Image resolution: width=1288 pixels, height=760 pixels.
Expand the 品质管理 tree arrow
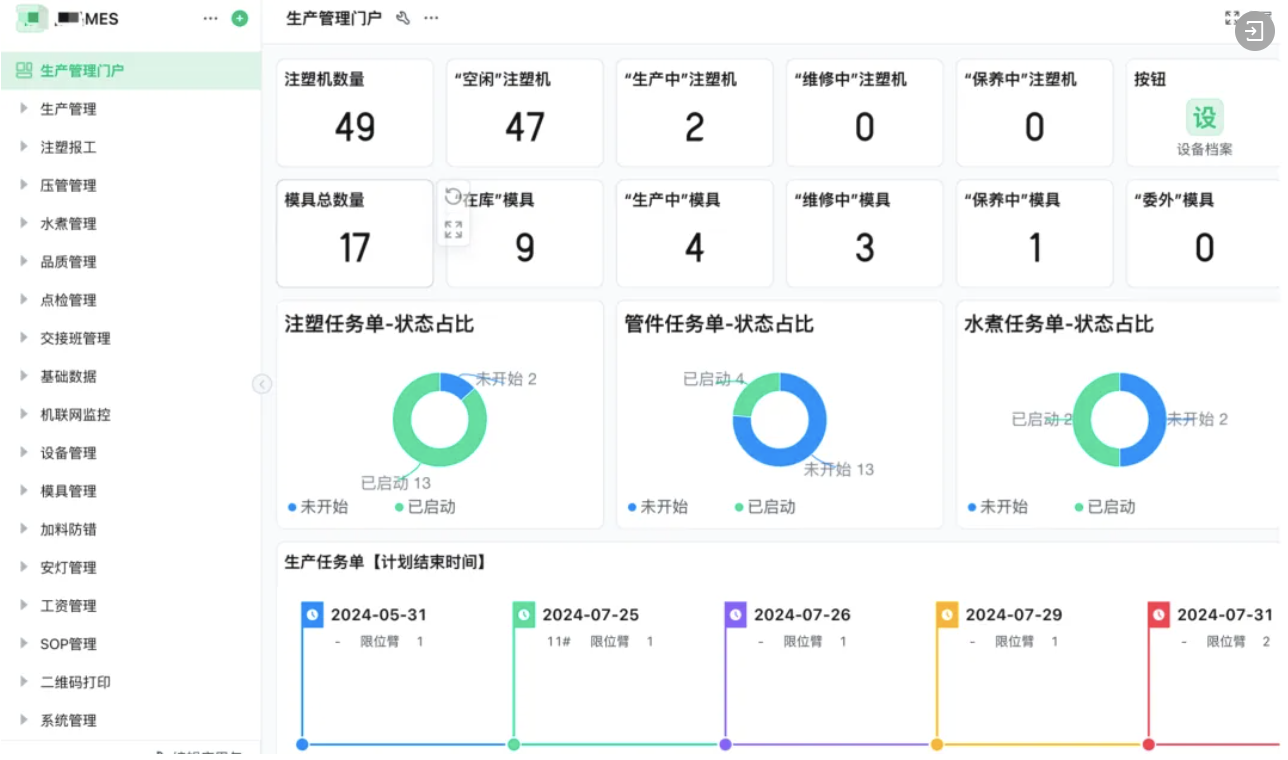coord(24,261)
